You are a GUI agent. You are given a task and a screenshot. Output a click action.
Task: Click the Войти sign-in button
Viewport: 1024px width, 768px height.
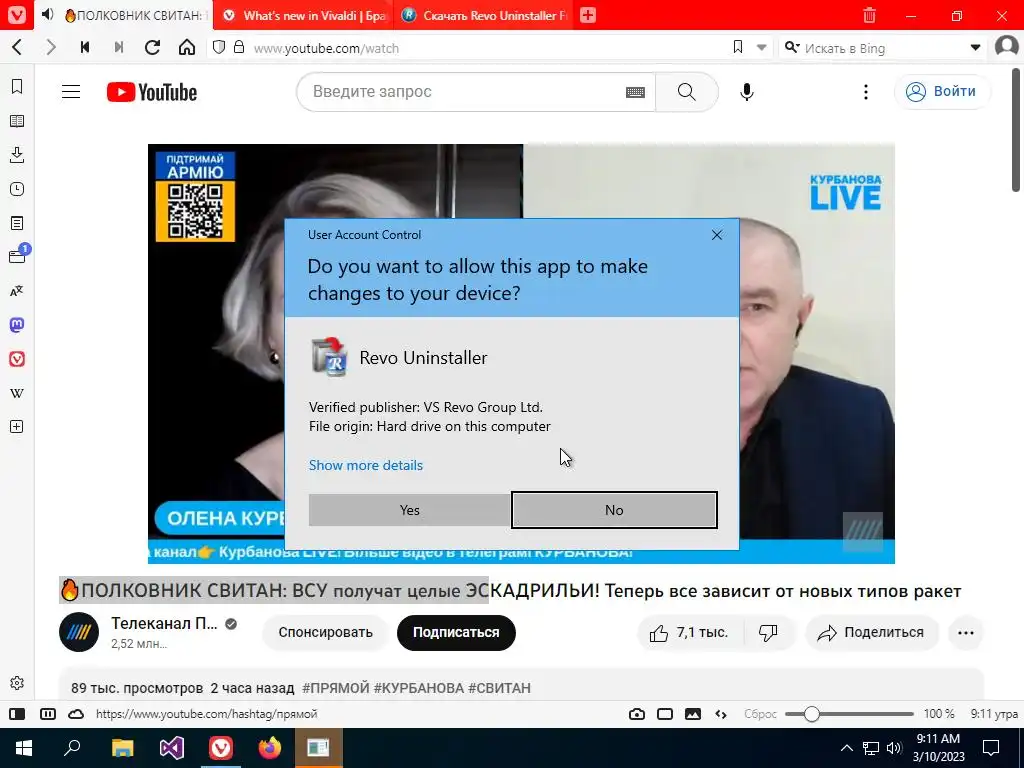(941, 91)
